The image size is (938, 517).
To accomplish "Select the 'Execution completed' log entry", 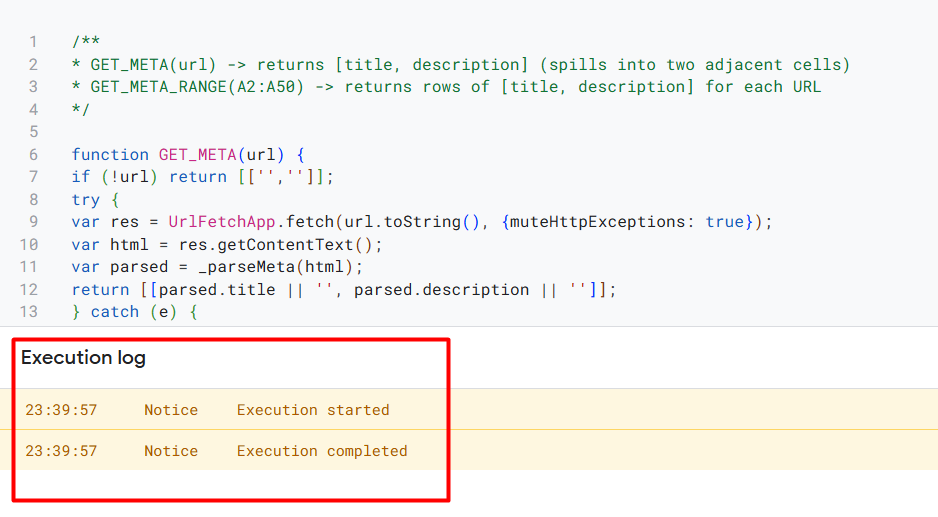I will point(469,451).
